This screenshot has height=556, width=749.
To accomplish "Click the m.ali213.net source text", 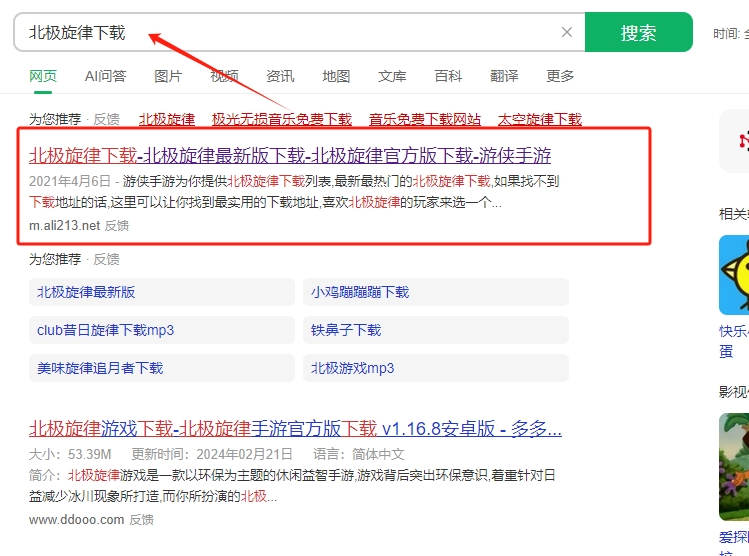I will pos(64,225).
